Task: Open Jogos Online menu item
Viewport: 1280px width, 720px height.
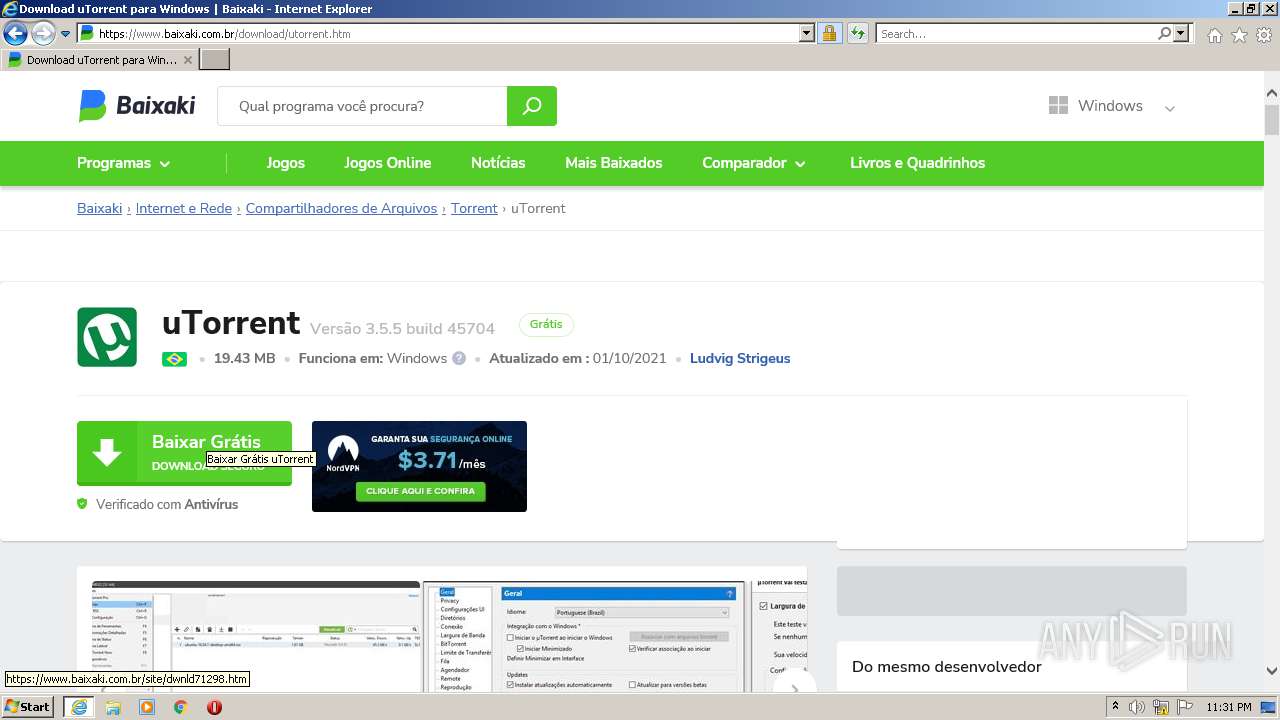Action: (x=388, y=163)
